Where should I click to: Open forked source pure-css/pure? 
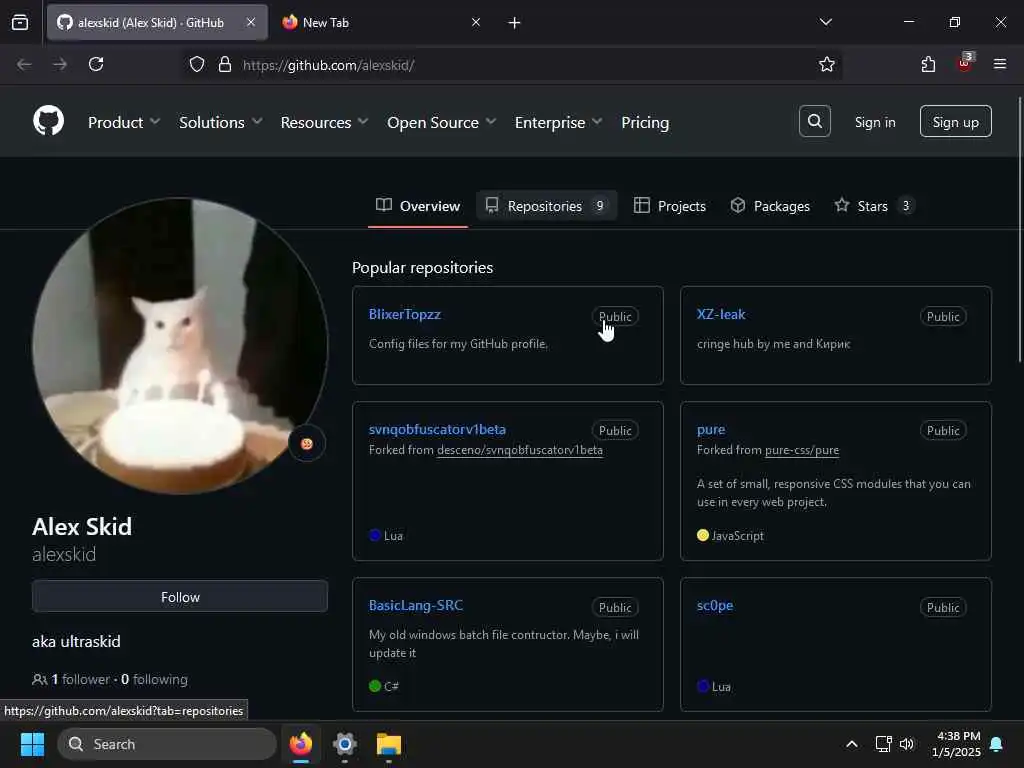[x=802, y=450]
